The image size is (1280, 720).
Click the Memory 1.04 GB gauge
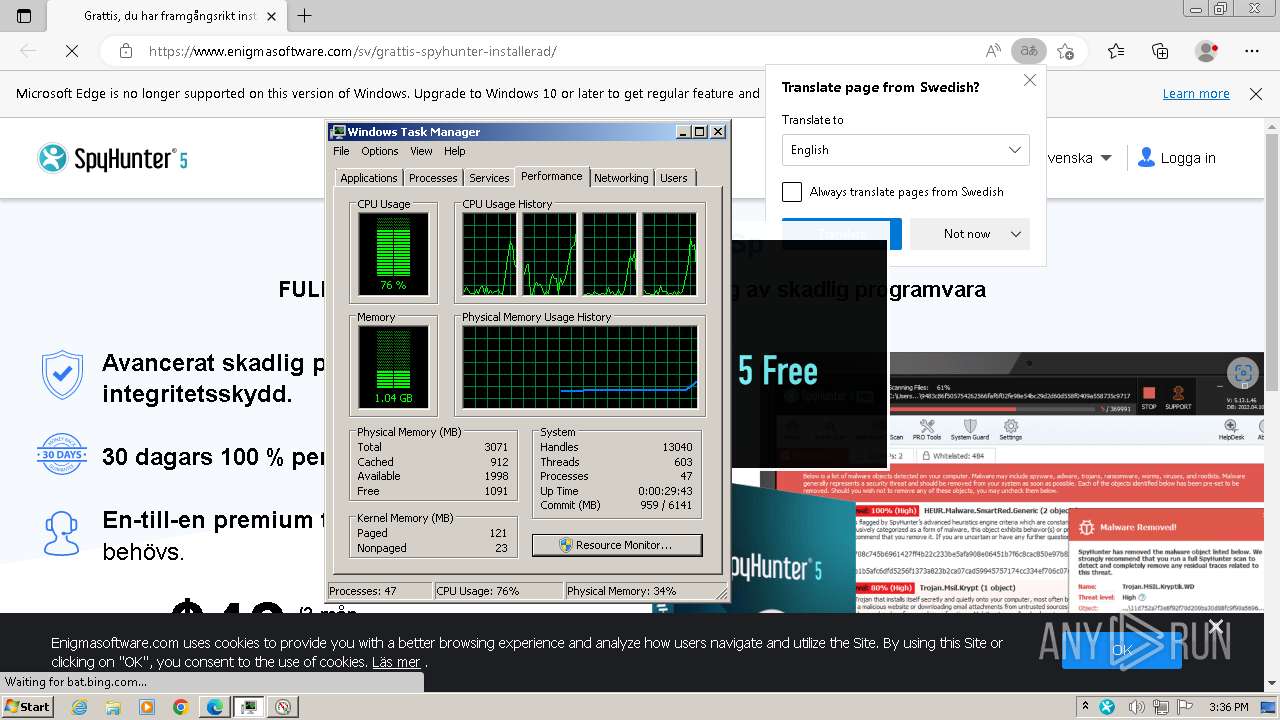(x=393, y=367)
